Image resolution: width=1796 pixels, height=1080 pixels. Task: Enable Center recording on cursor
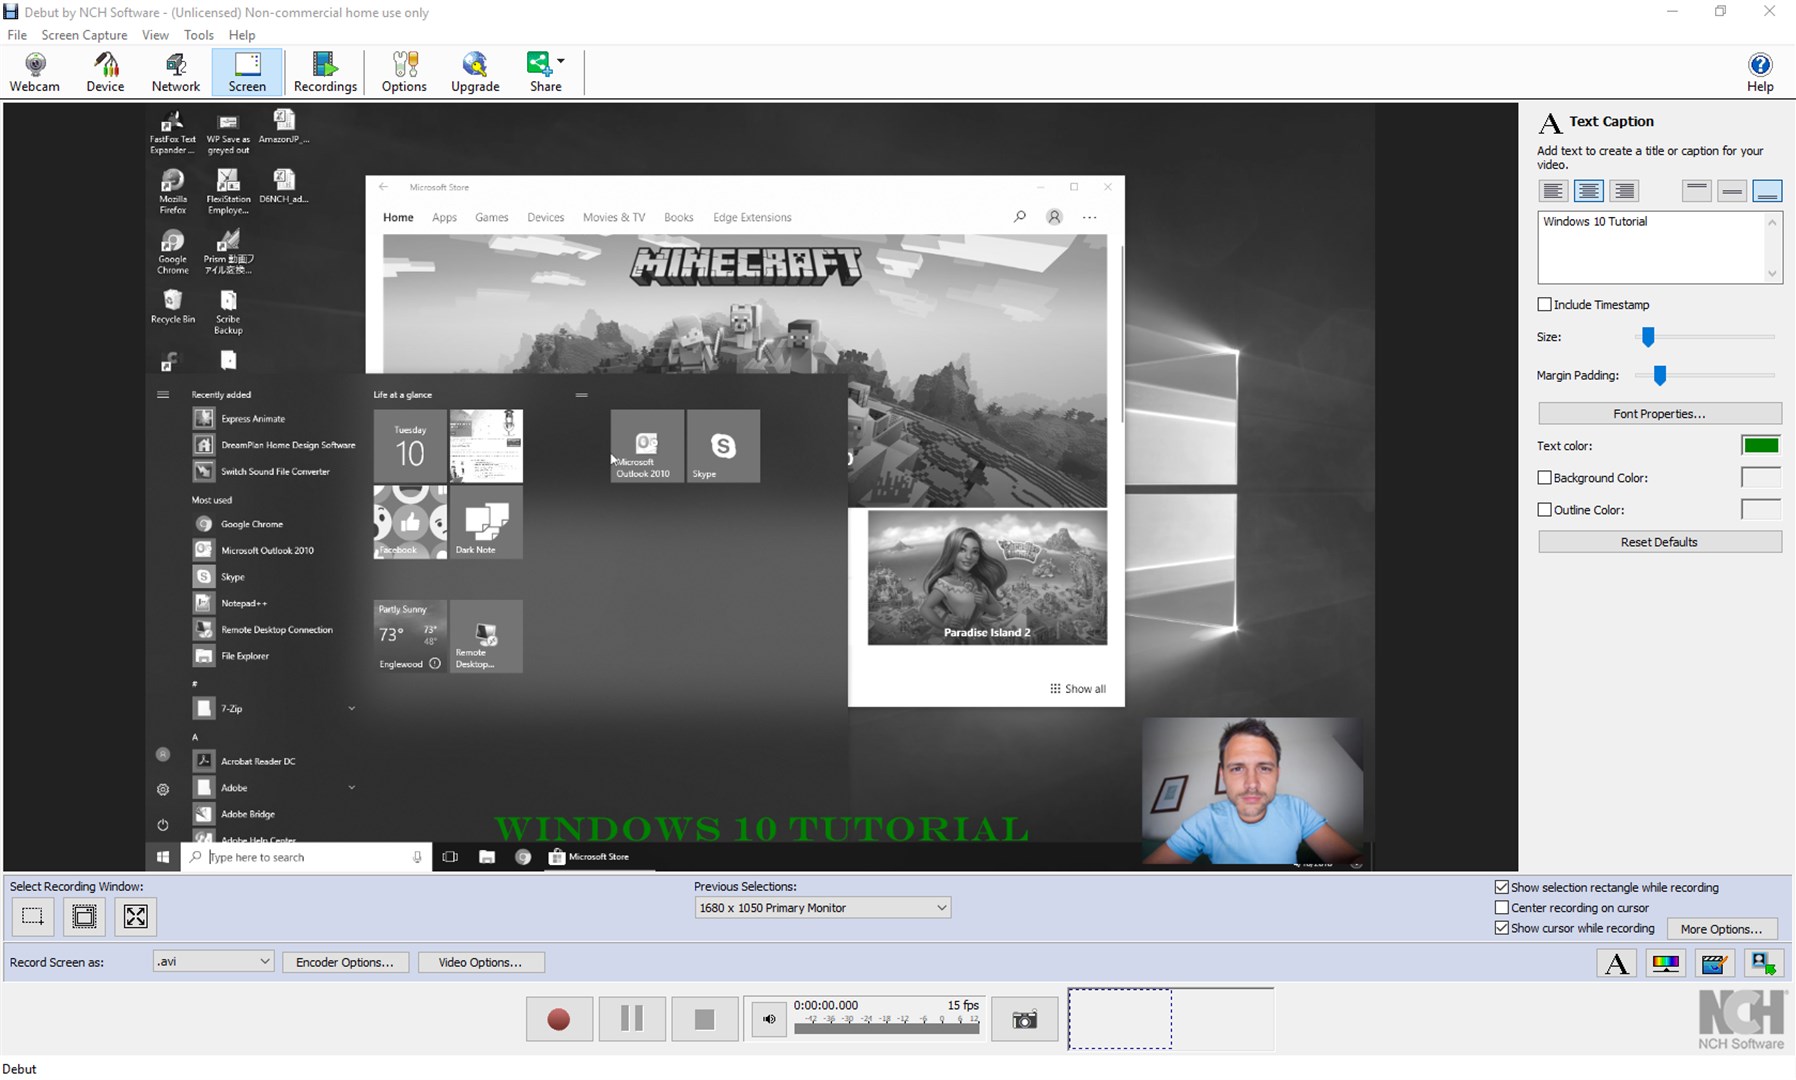pos(1503,907)
